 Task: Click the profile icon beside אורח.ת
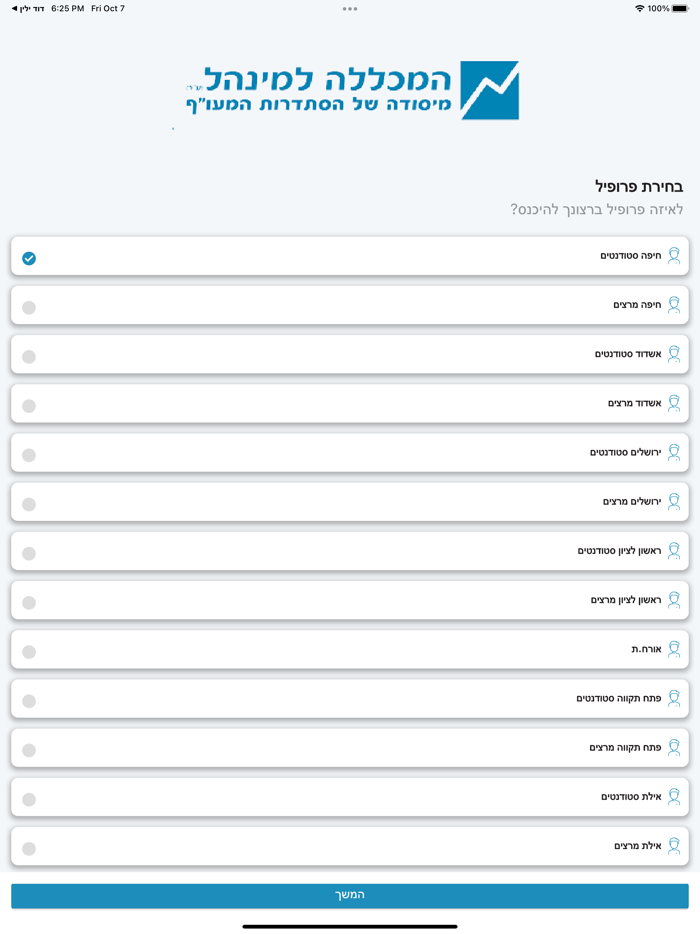[x=674, y=649]
